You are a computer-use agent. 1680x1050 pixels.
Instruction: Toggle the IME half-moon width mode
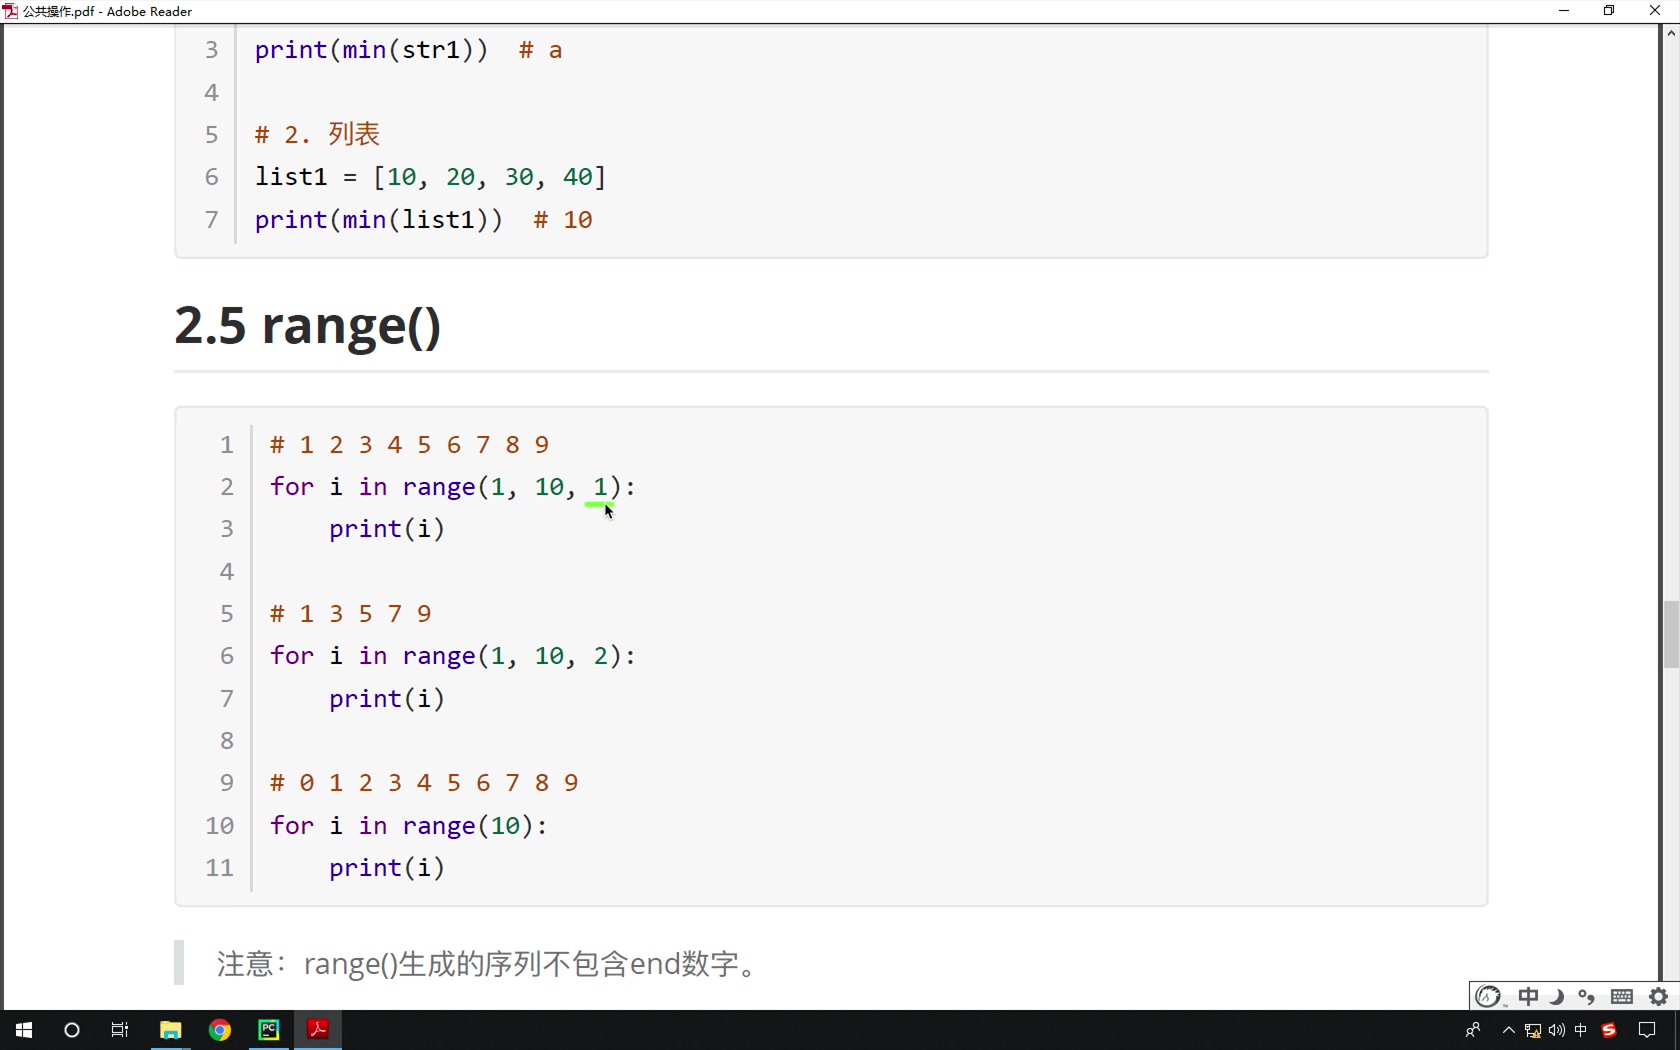1557,997
